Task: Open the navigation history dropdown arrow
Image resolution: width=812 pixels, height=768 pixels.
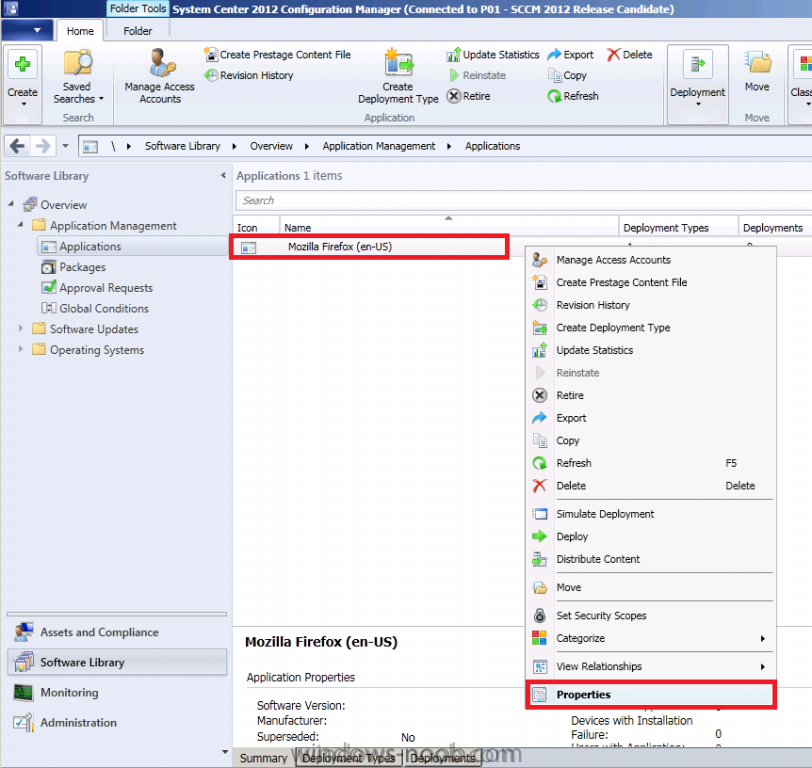Action: [x=65, y=146]
